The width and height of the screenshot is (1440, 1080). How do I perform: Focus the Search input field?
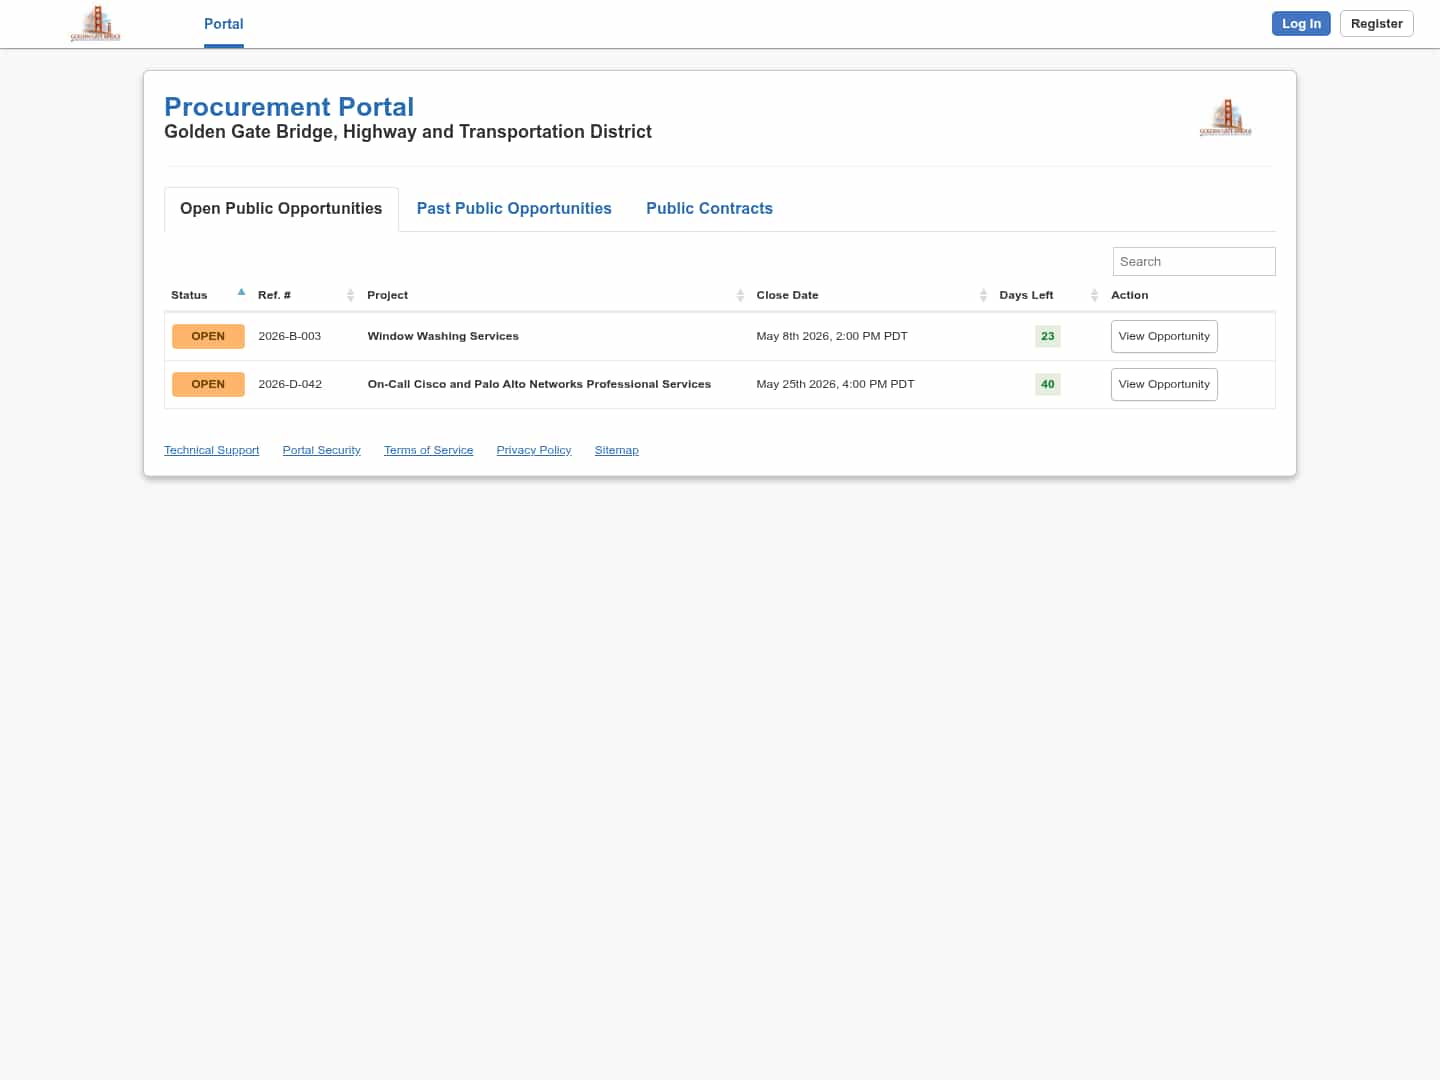(1193, 261)
